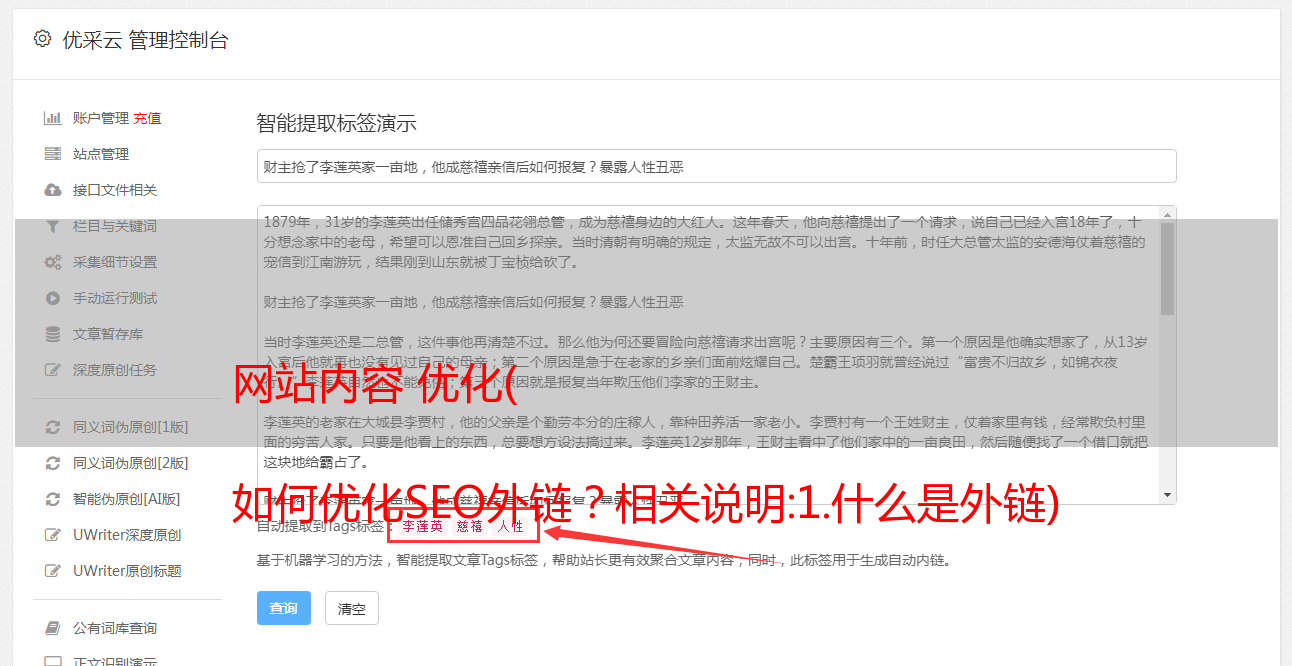
Task: Click into the article title input field
Action: click(716, 166)
